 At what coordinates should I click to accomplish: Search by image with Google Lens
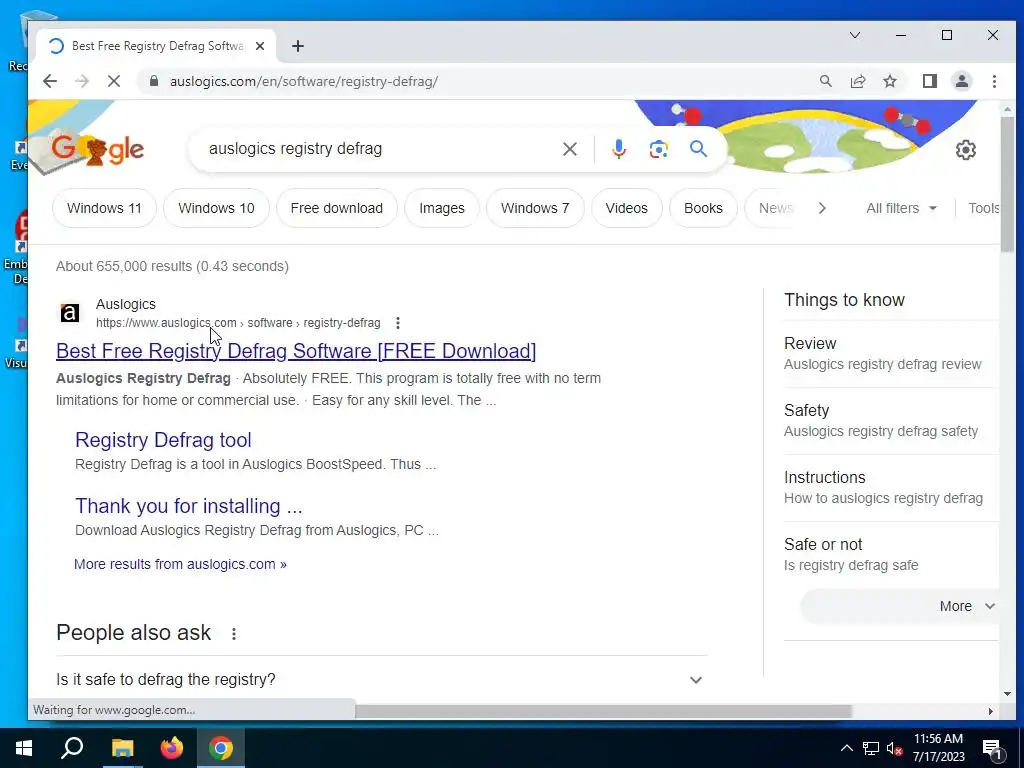coord(658,149)
